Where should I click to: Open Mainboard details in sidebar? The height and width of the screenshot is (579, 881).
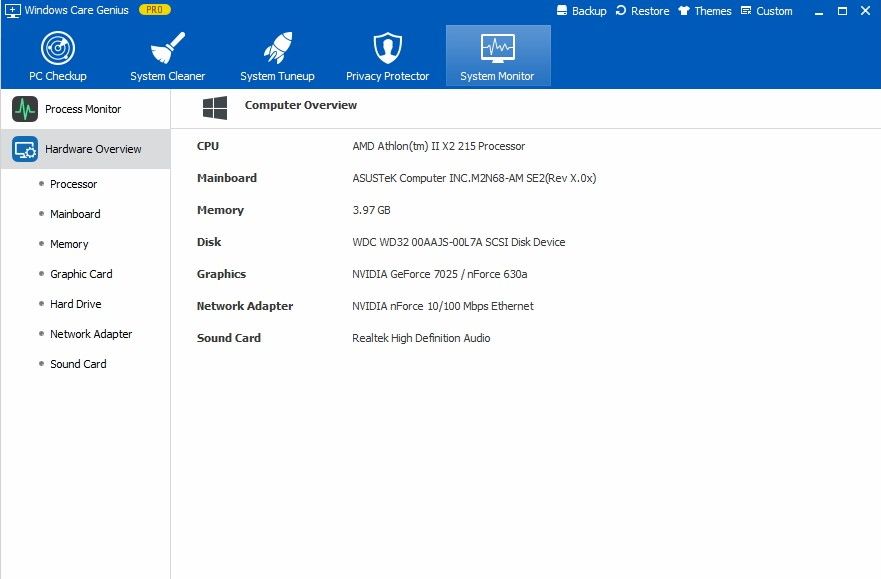(x=75, y=214)
